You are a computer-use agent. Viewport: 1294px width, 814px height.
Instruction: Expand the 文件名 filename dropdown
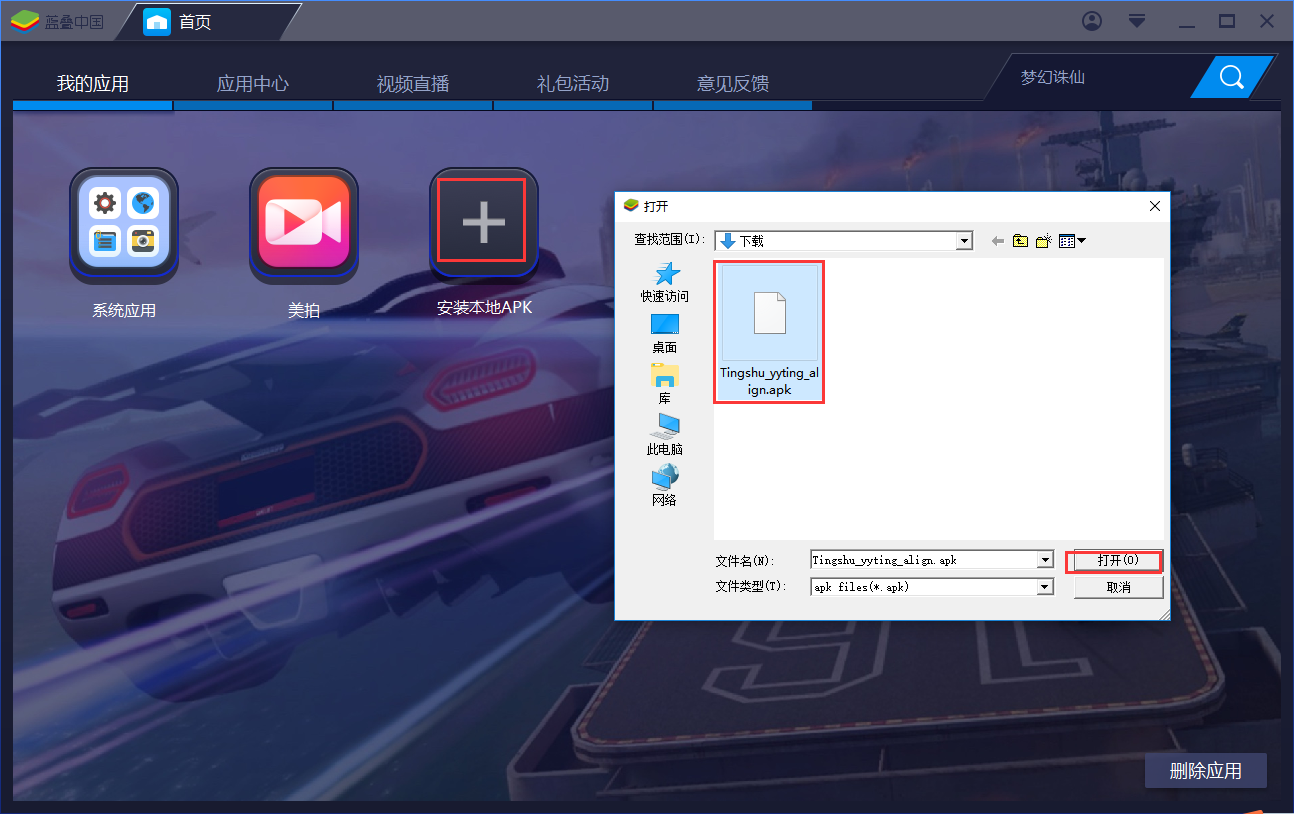click(1044, 559)
